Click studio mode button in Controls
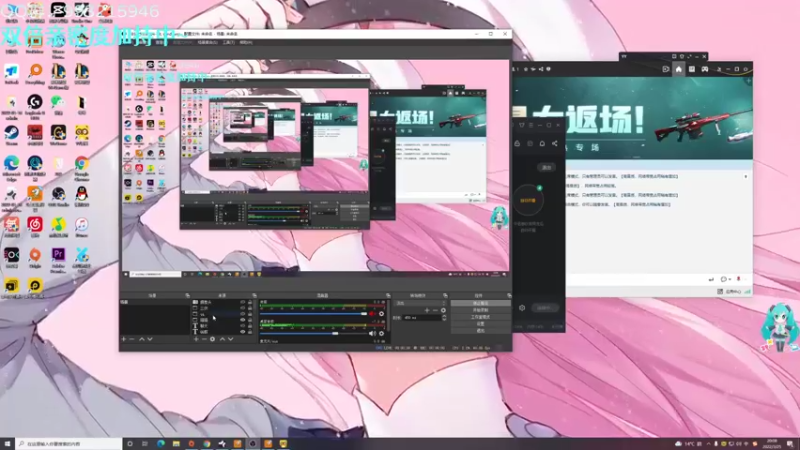800x450 pixels. 480,317
